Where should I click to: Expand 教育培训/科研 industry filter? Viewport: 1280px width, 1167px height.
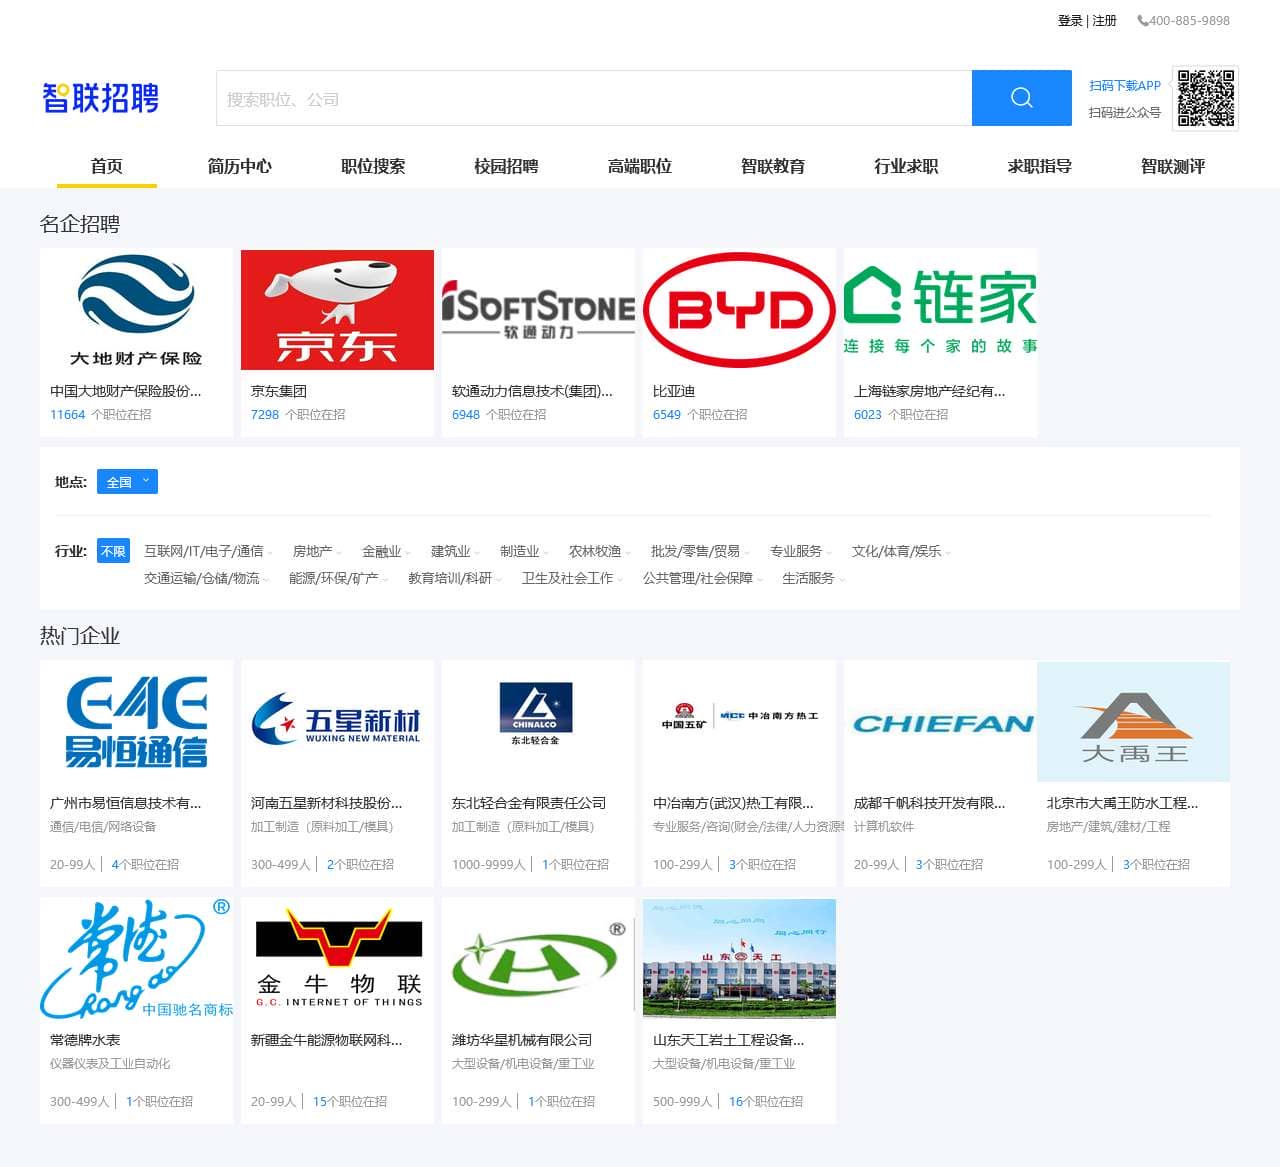pyautogui.click(x=454, y=578)
